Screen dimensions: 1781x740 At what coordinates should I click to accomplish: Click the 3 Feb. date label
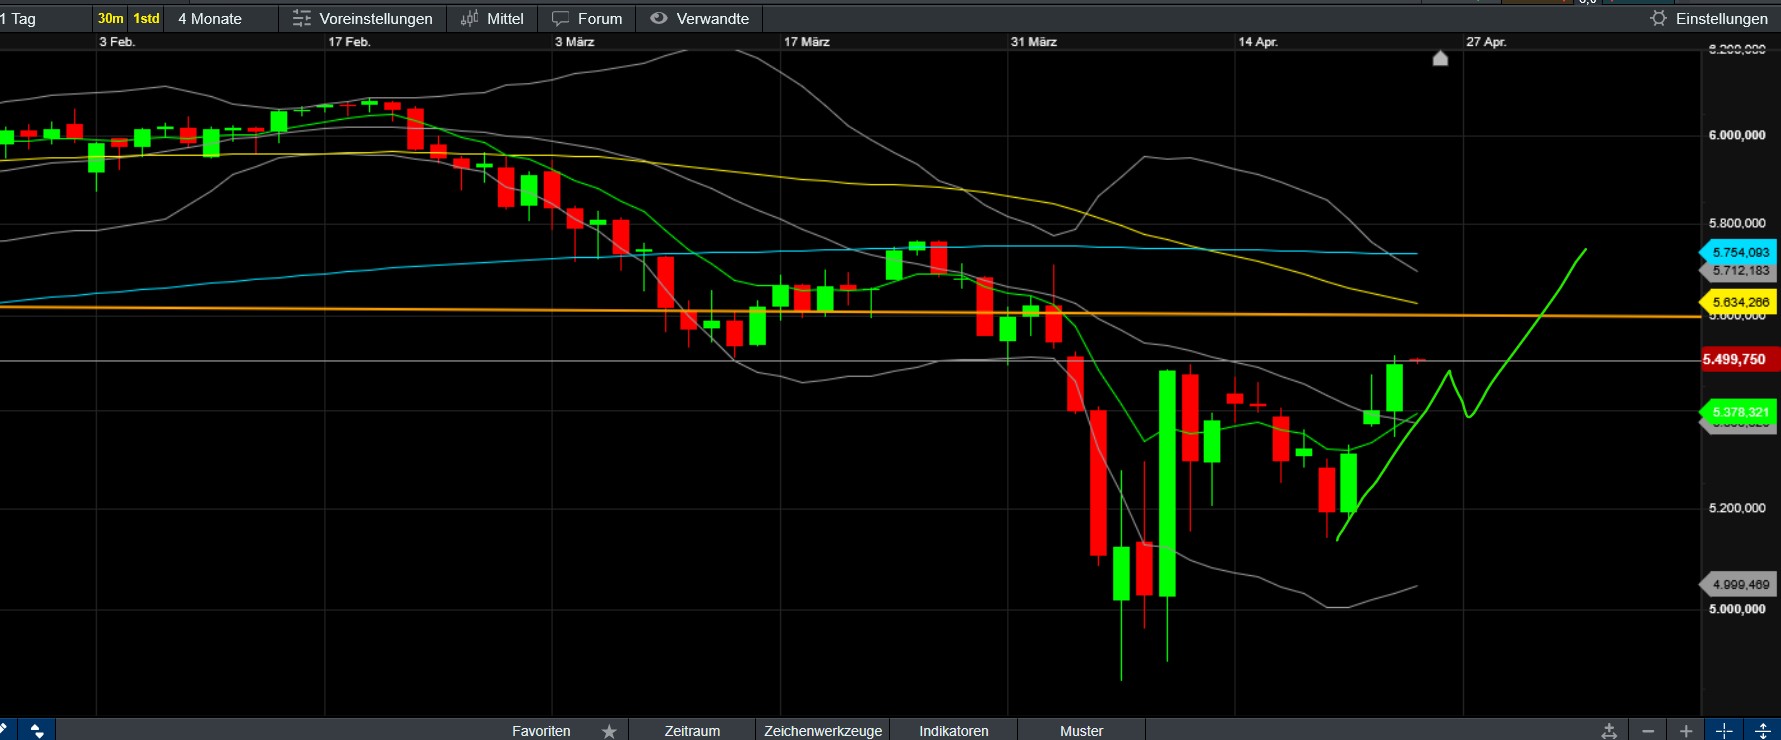pyautogui.click(x=117, y=42)
